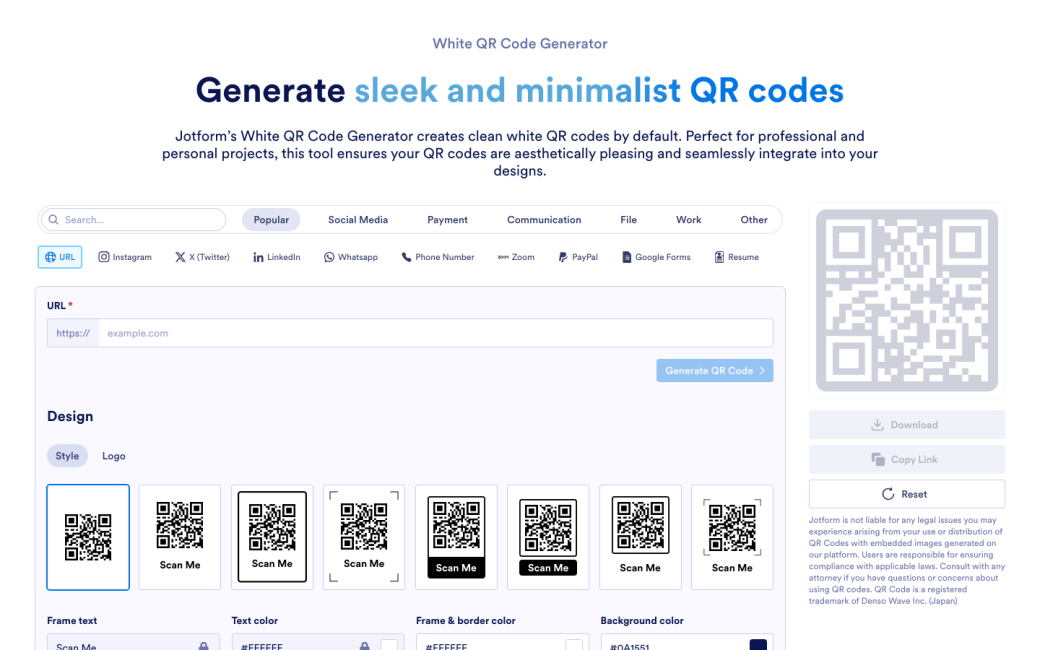Select the Whatsapp QR code type
Screen dimensions: 1040x650
(351, 257)
